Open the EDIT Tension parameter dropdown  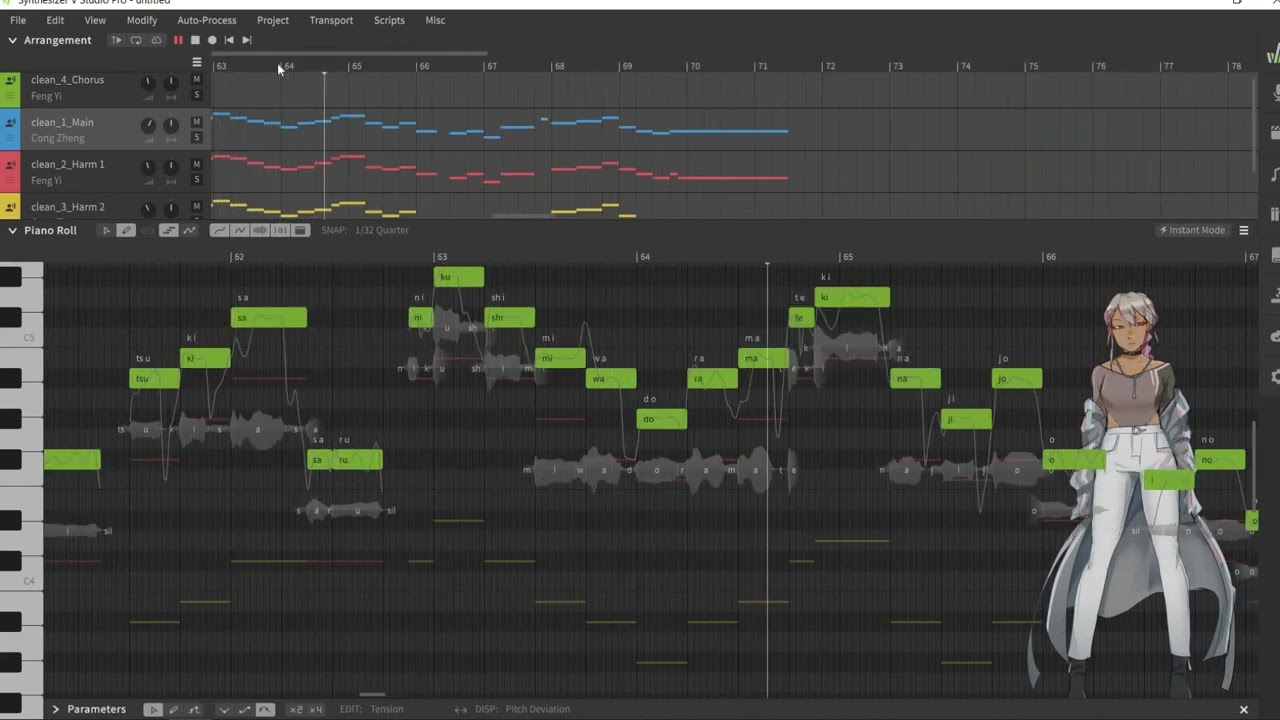(x=371, y=709)
